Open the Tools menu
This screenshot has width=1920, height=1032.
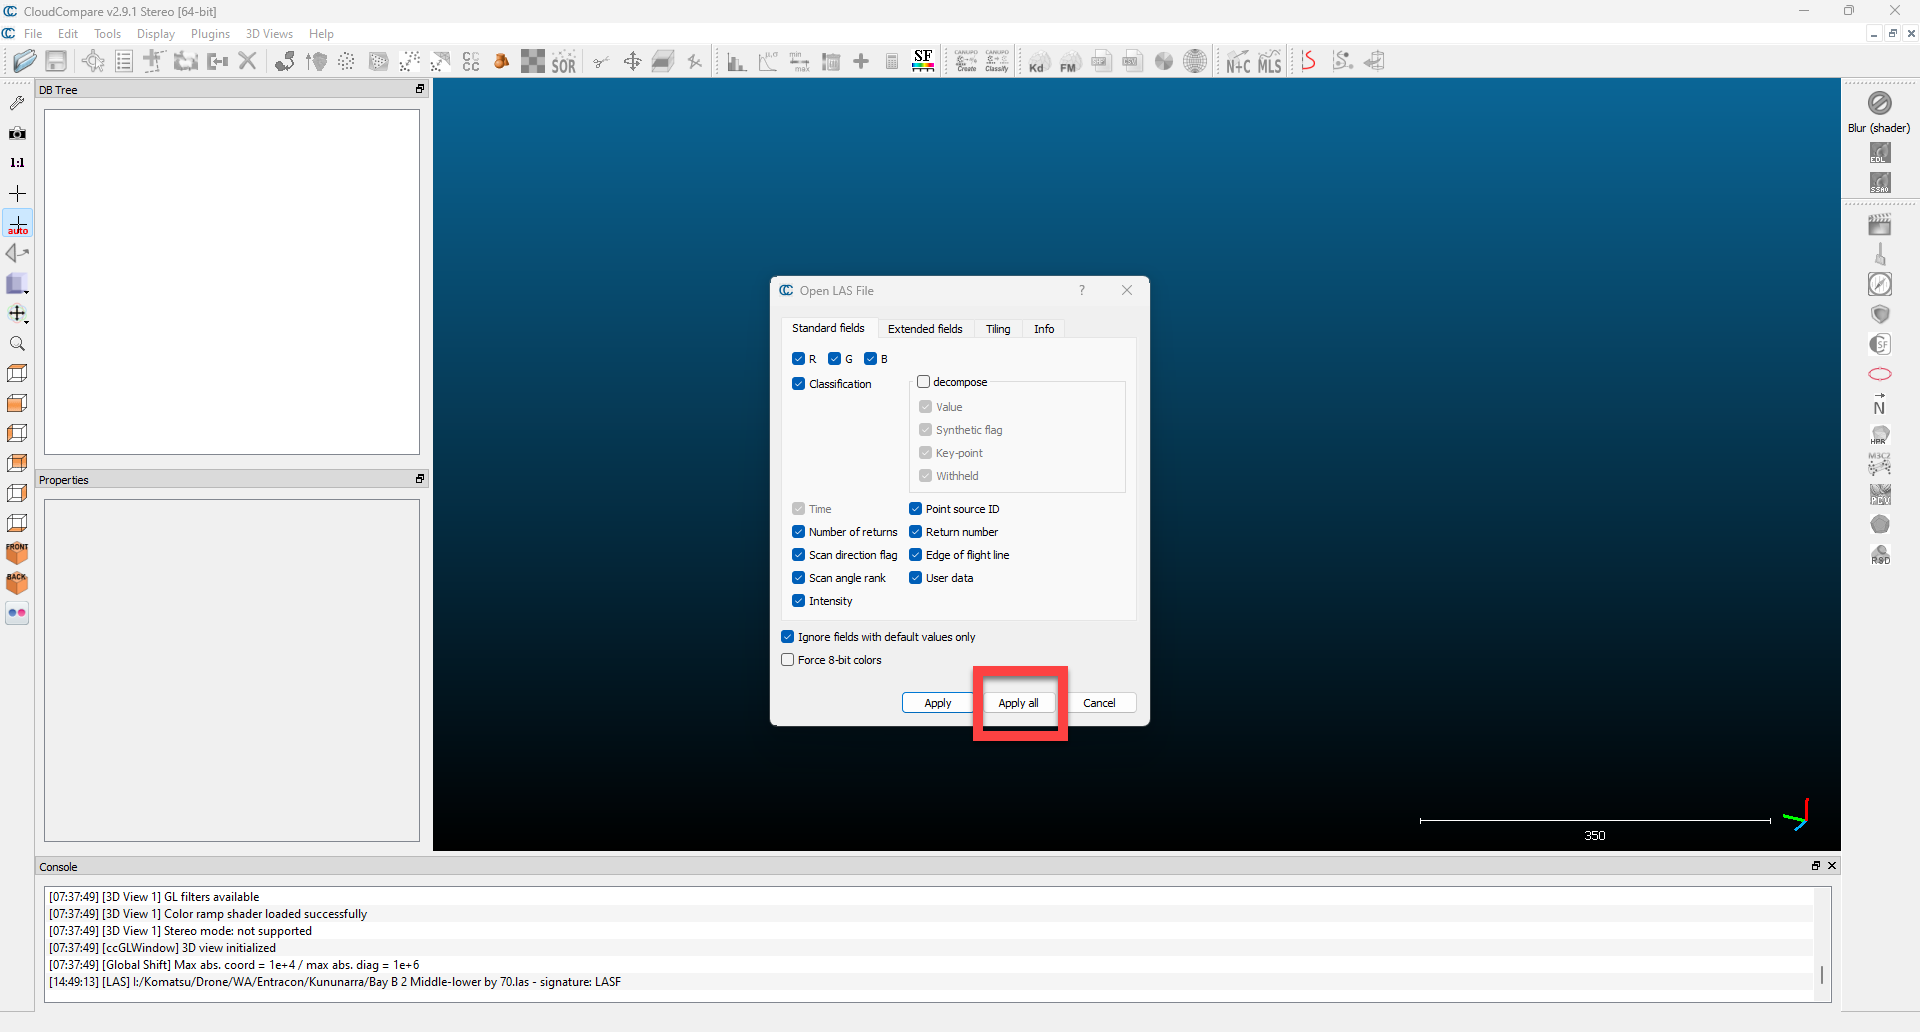(x=107, y=34)
